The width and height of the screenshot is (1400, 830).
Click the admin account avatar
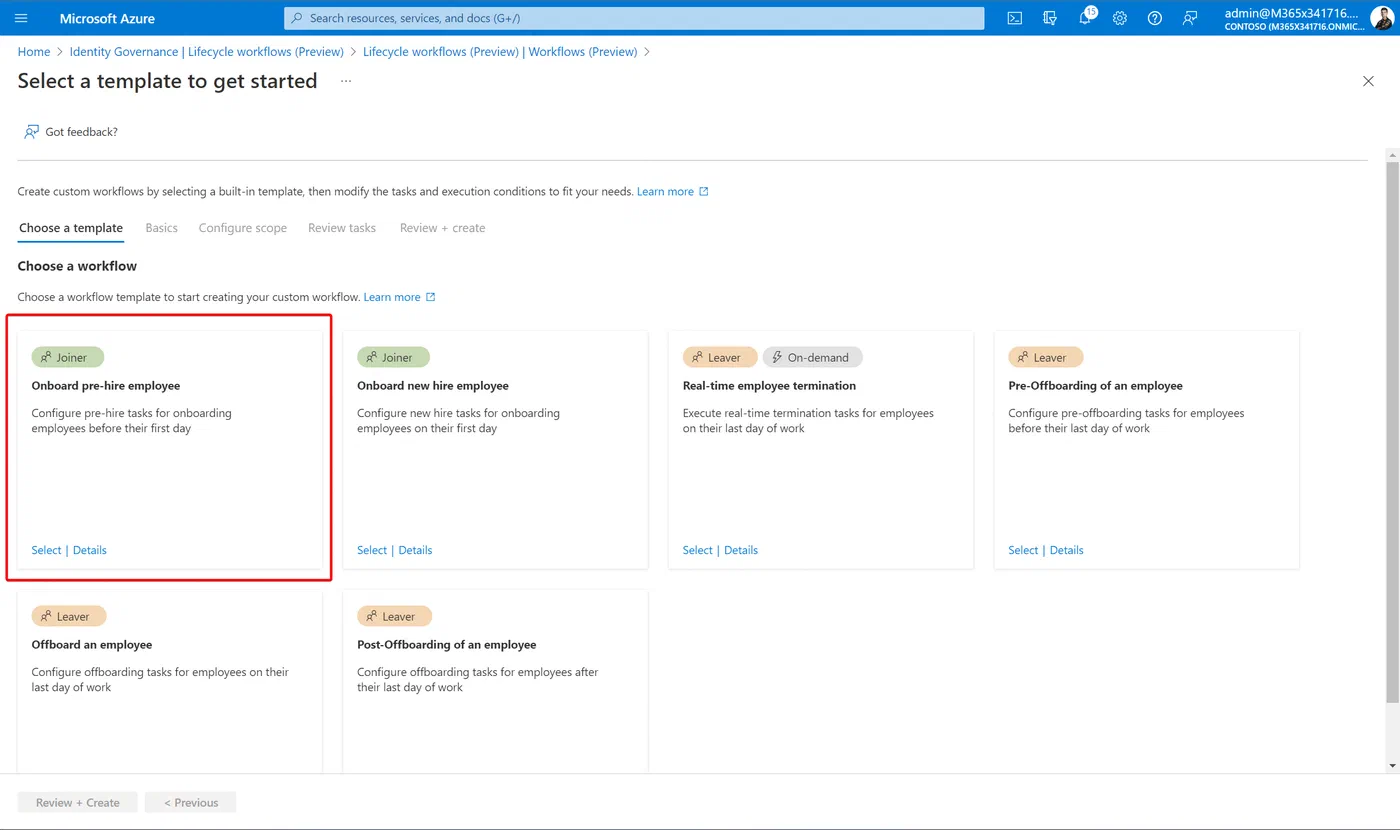click(1381, 18)
